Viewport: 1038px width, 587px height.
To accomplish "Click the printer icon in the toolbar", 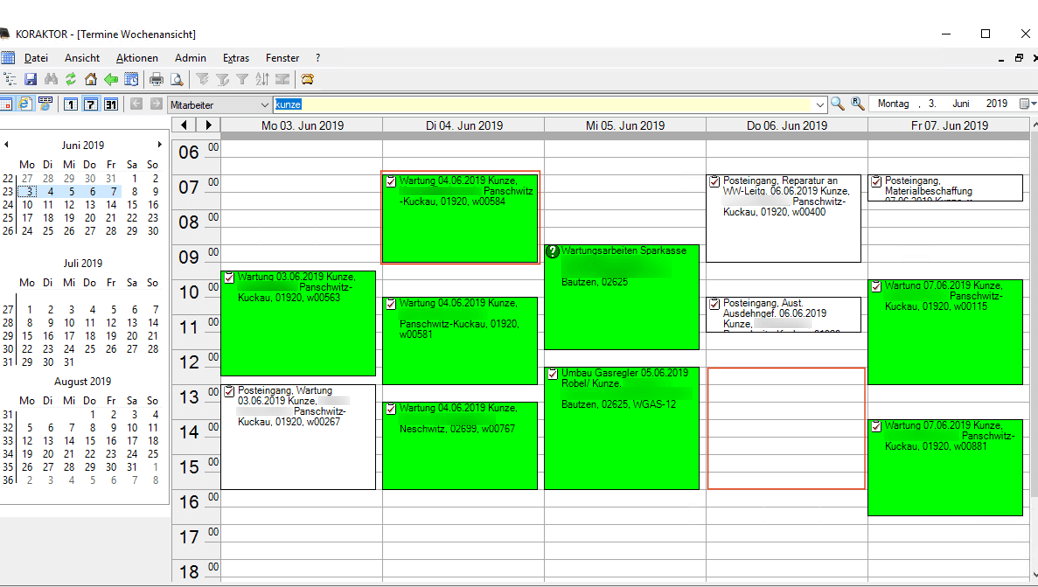I will tap(156, 79).
